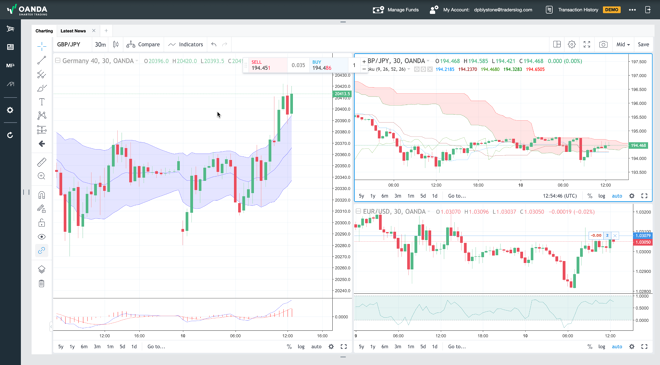Open the news panel icon in left sidebar
The image size is (660, 365).
click(10, 47)
